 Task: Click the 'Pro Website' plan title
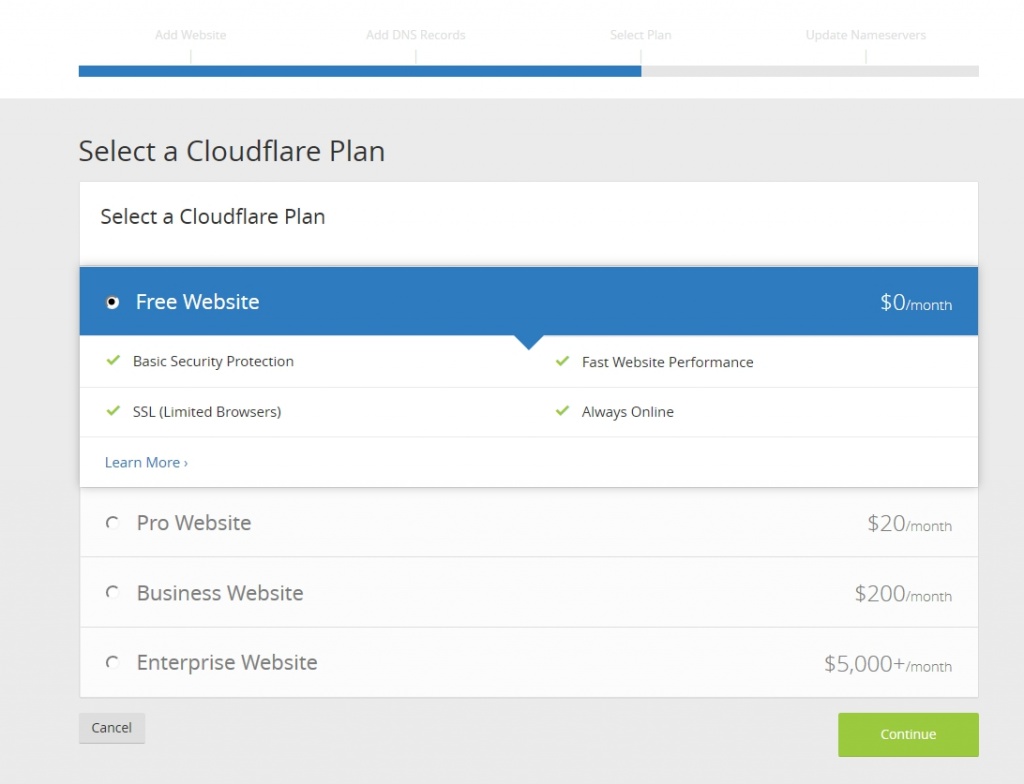[x=194, y=523]
